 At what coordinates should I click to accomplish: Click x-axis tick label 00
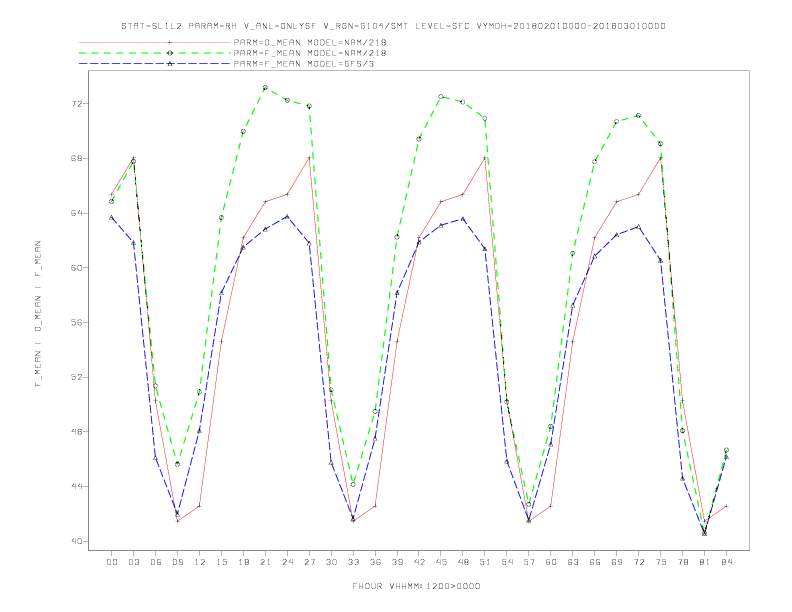[x=112, y=562]
